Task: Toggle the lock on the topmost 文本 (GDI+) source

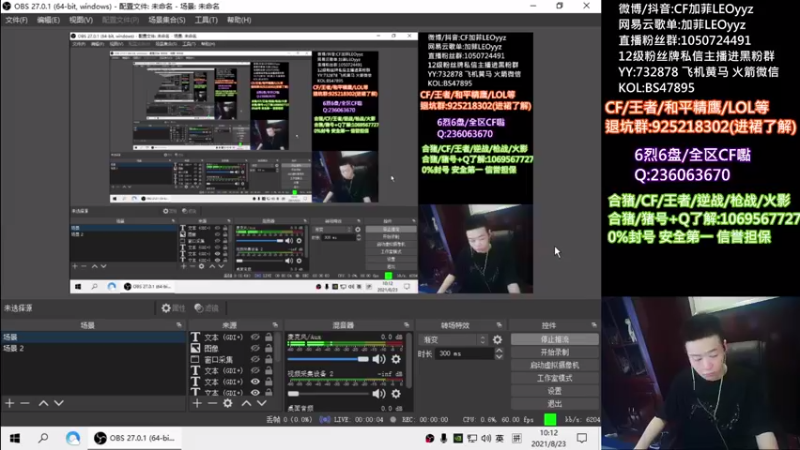Action: (x=269, y=337)
